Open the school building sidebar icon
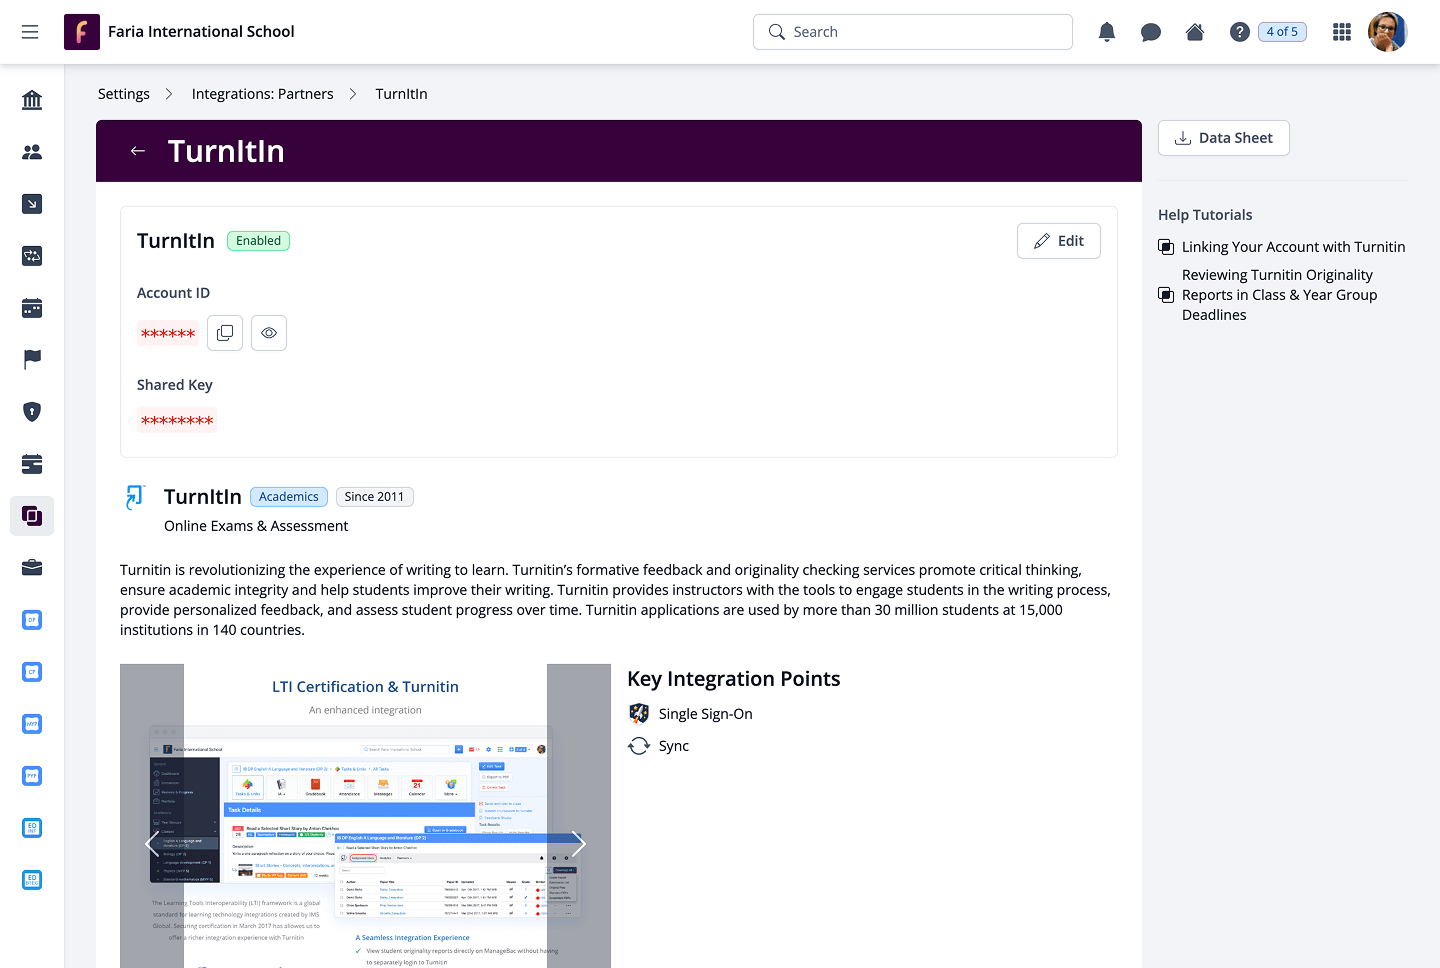This screenshot has width=1440, height=968. [x=32, y=100]
